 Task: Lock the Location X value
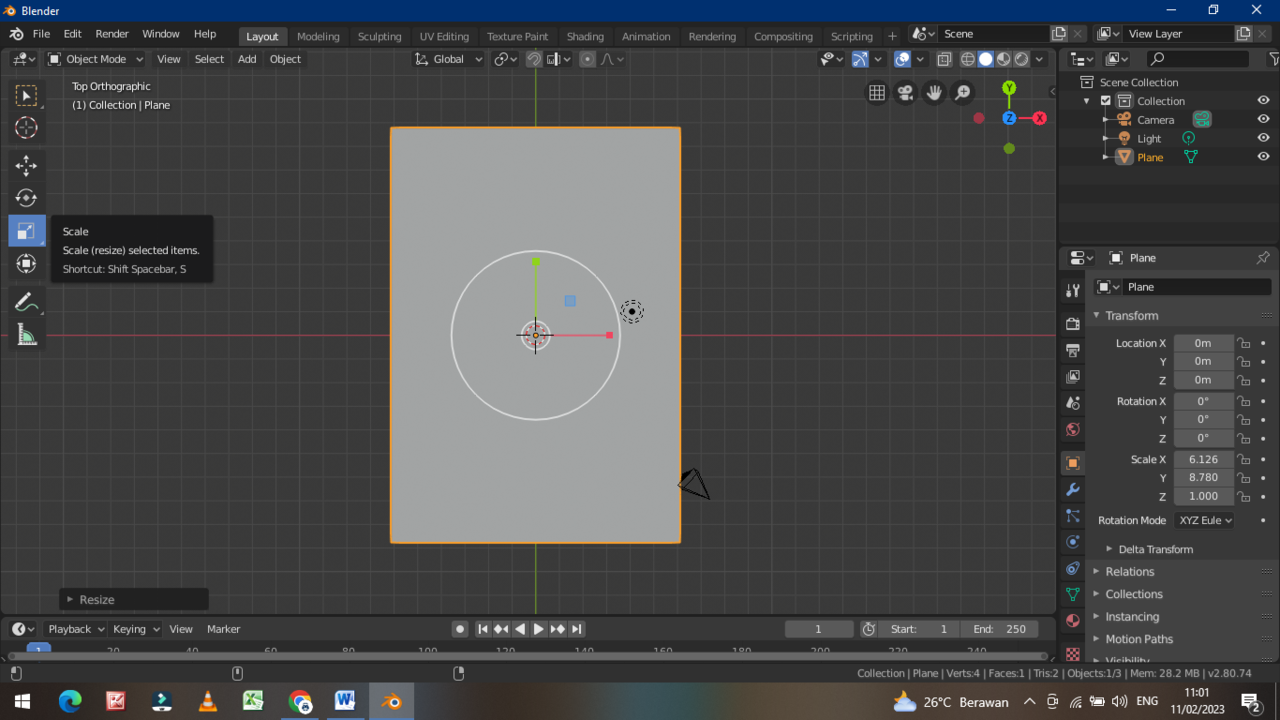click(x=1243, y=343)
